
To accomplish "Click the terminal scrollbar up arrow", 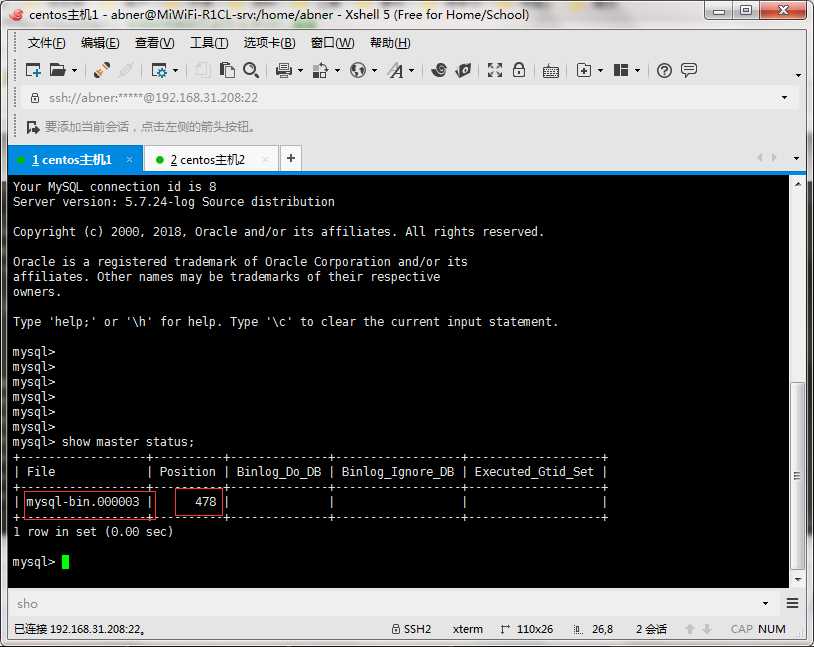I will [x=797, y=184].
